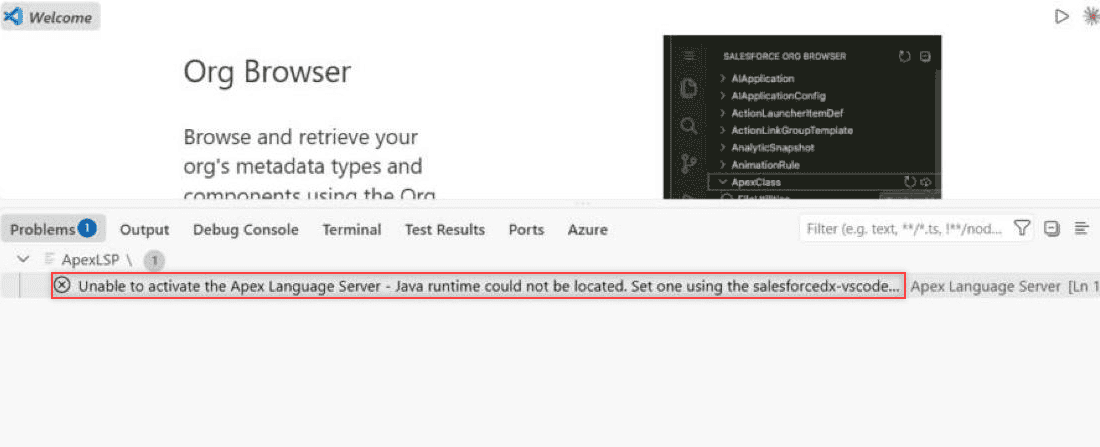Switch to the Problems panel tab

tap(53, 229)
